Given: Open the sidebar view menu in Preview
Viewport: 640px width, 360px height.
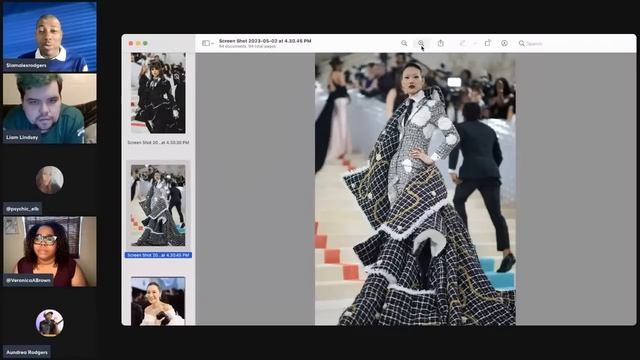Looking at the screenshot, I should (208, 43).
